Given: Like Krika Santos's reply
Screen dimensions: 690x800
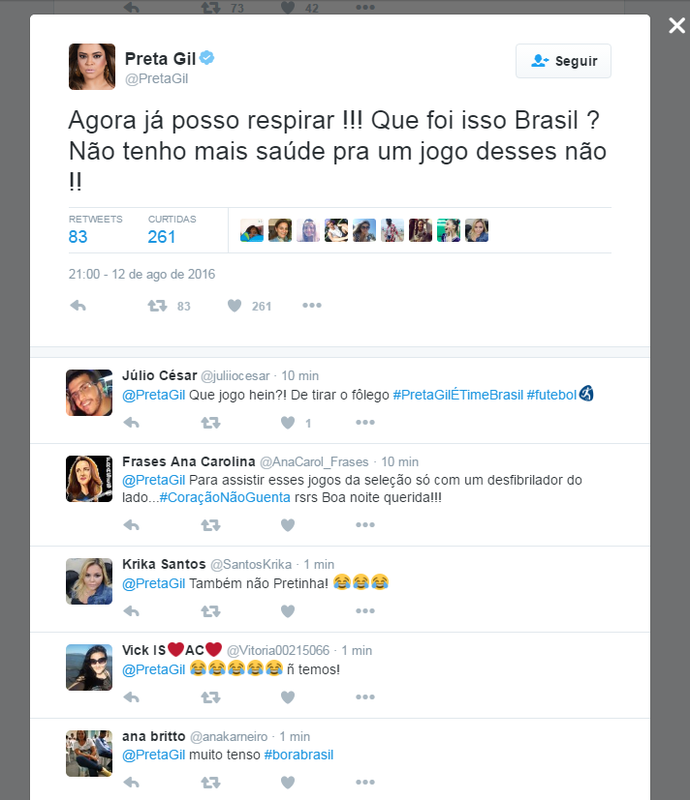Looking at the screenshot, I should click(288, 611).
